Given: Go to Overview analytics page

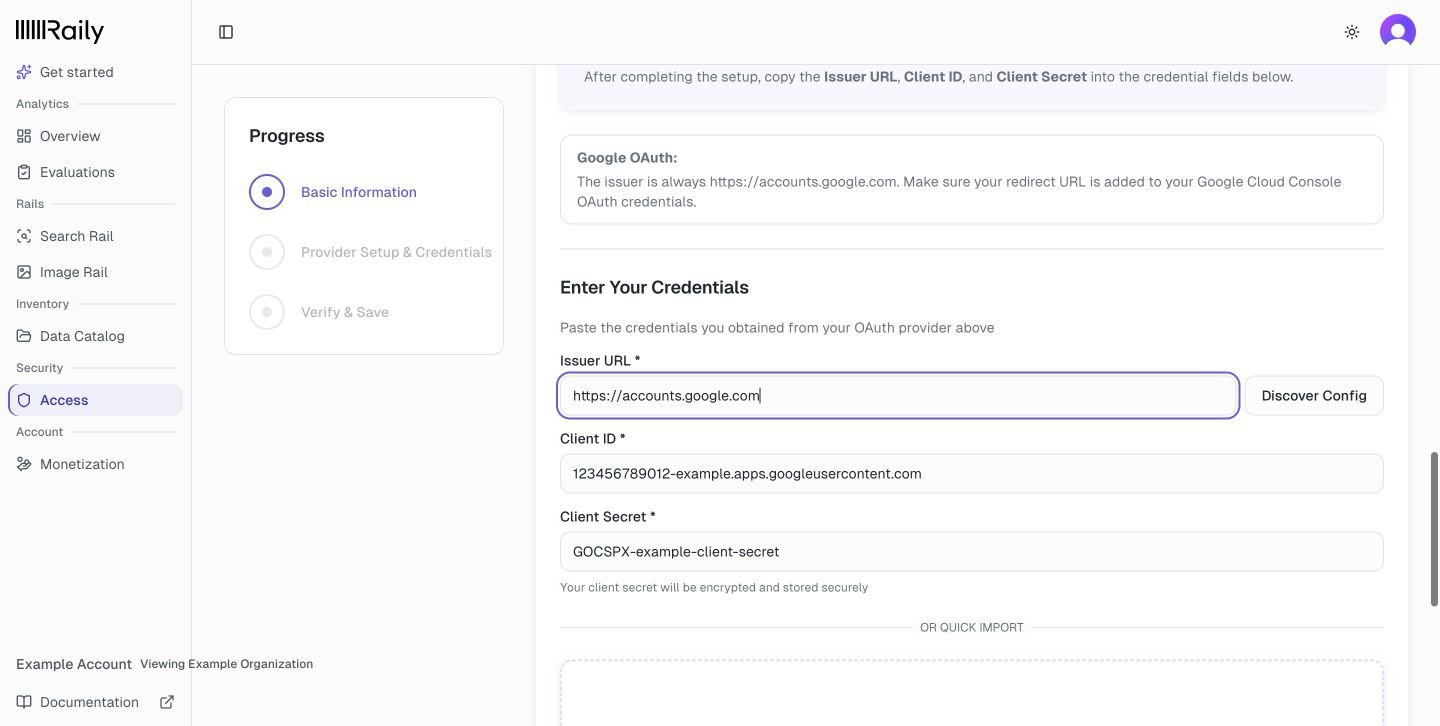Looking at the screenshot, I should click(x=95, y=136).
